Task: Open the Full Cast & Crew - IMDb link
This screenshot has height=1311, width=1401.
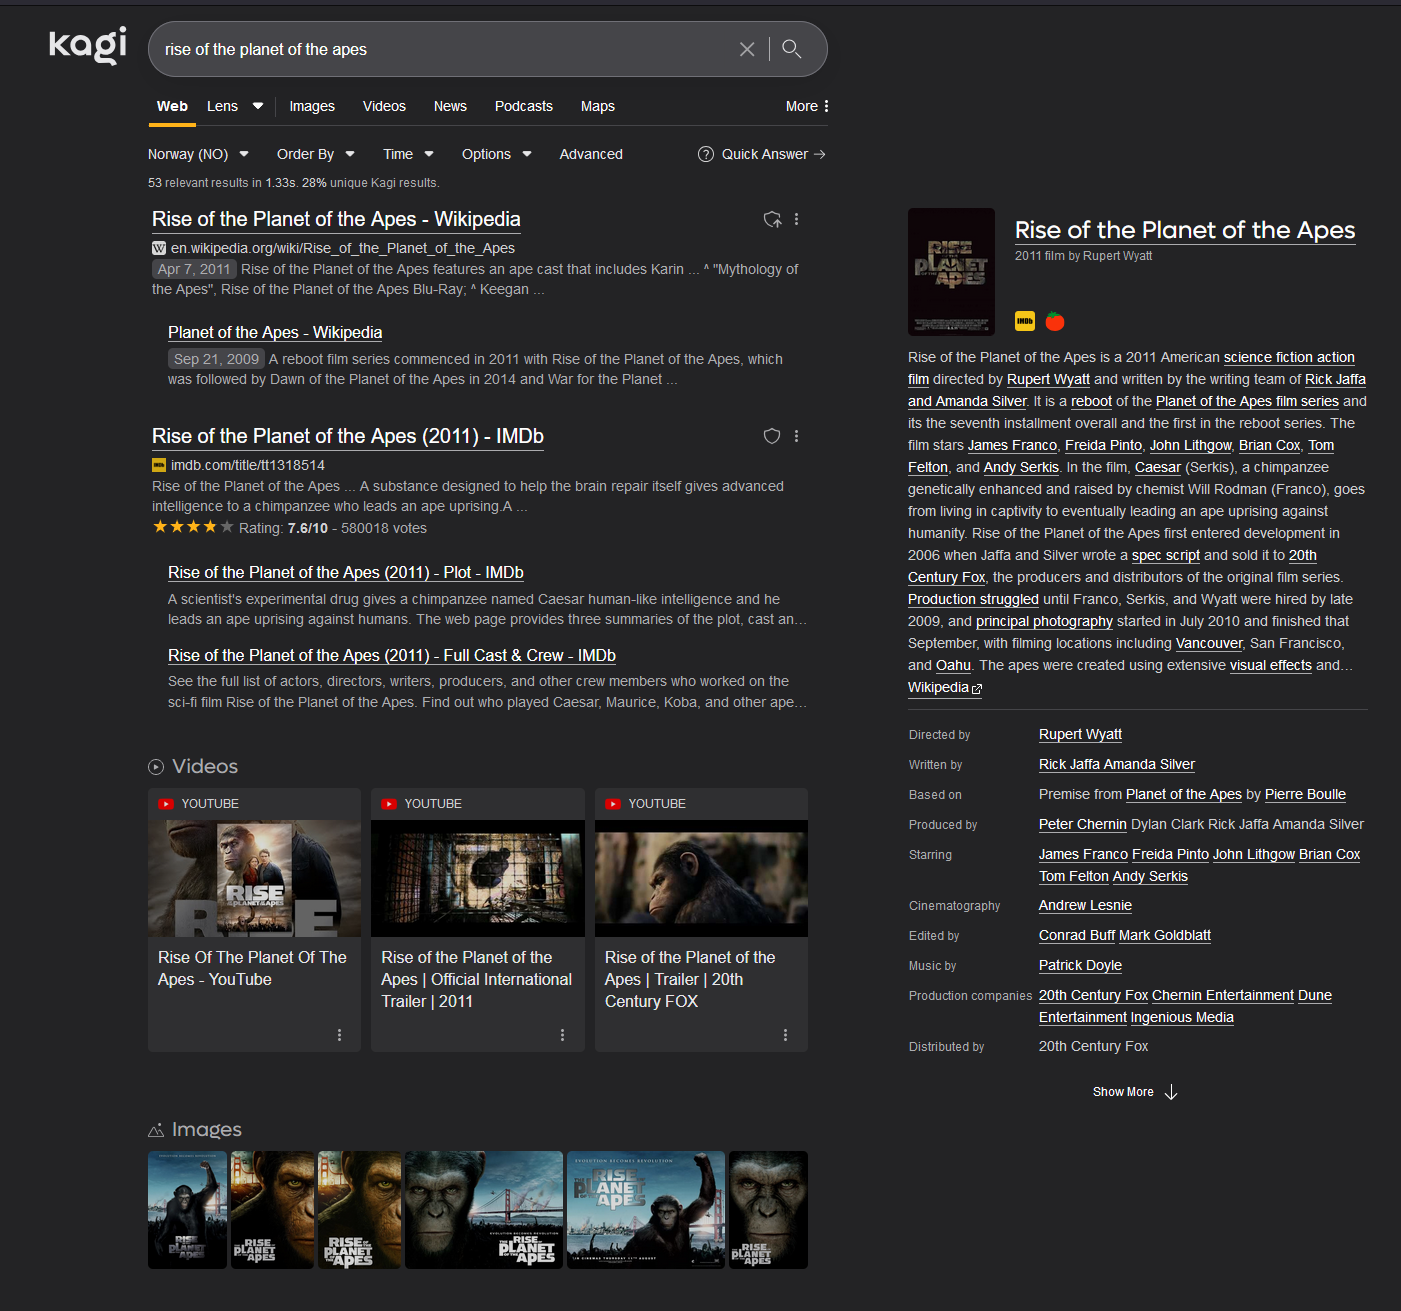Action: point(392,655)
